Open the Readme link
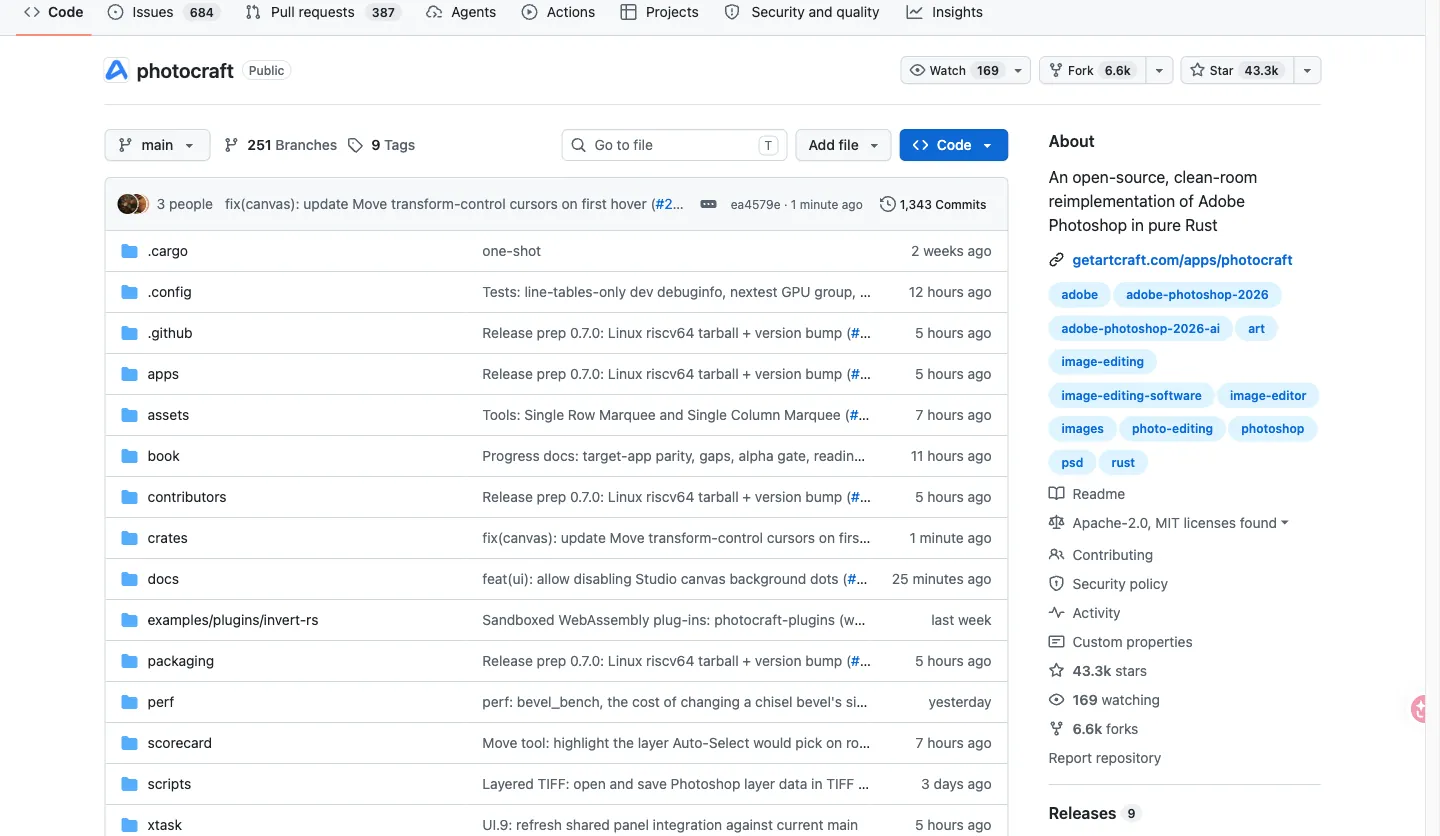The image size is (1440, 836). pos(1086,494)
